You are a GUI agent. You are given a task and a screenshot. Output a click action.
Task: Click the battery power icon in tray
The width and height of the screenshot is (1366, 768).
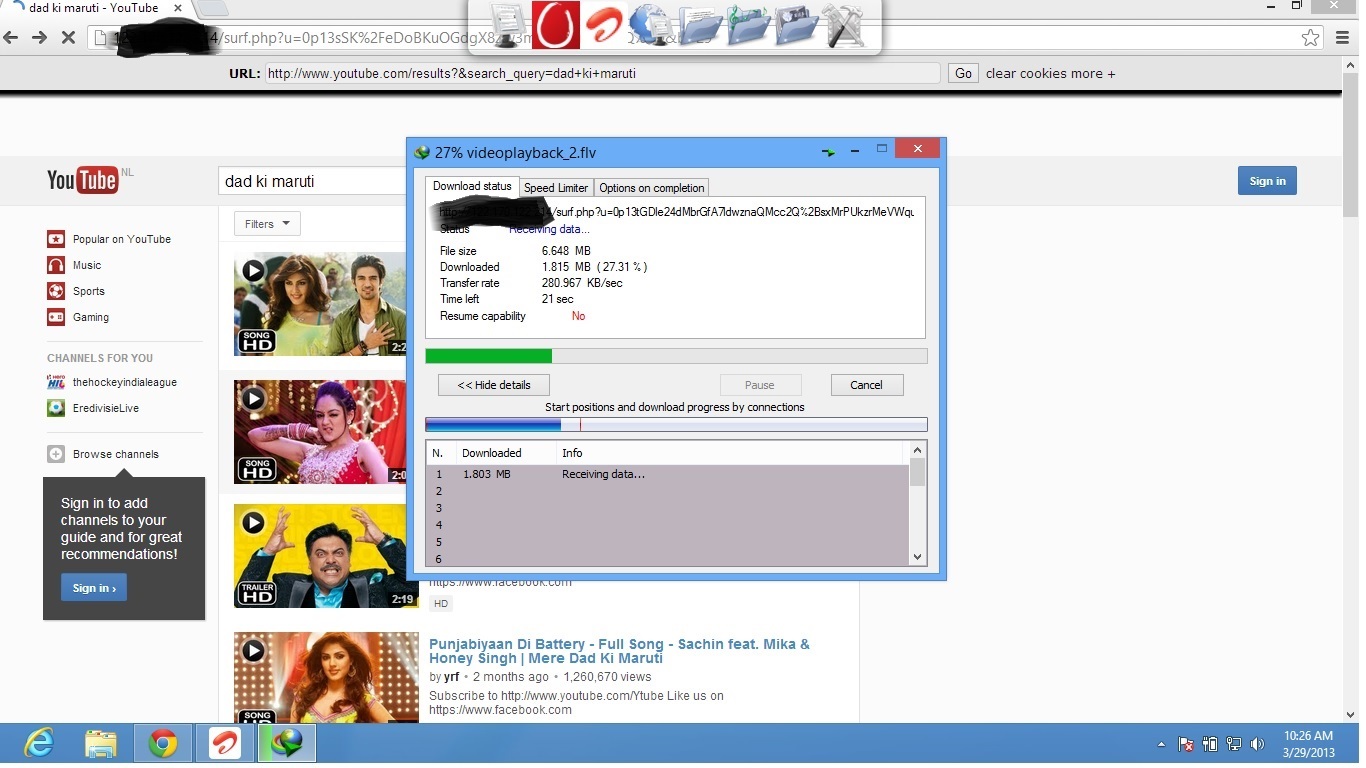(x=1210, y=744)
